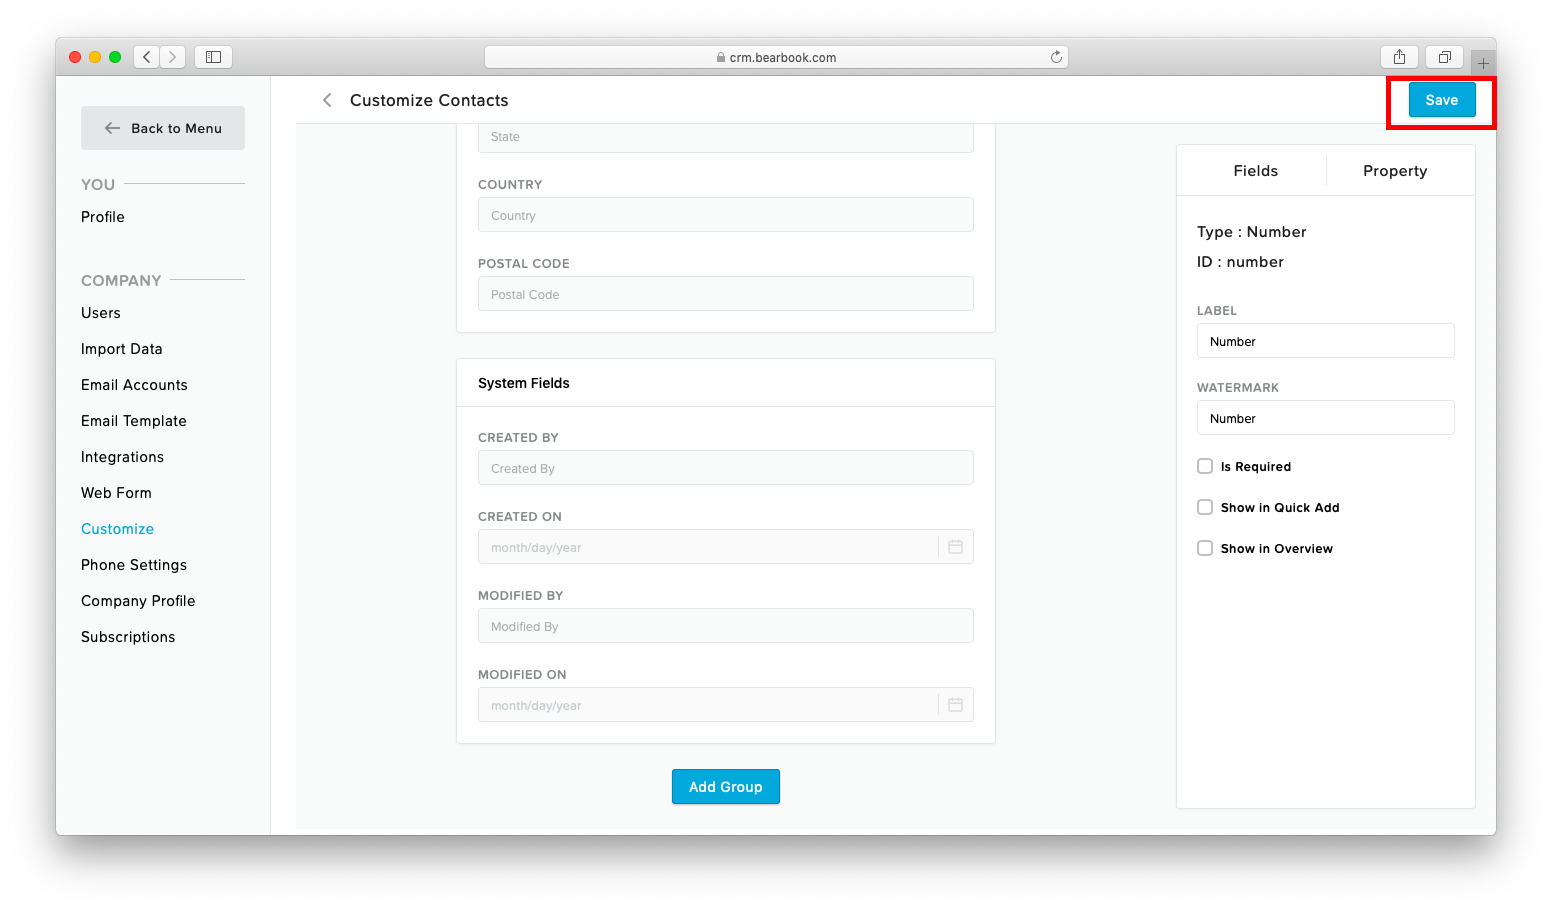This screenshot has height=909, width=1552.
Task: Open Import Data in the sidebar
Action: click(x=122, y=349)
